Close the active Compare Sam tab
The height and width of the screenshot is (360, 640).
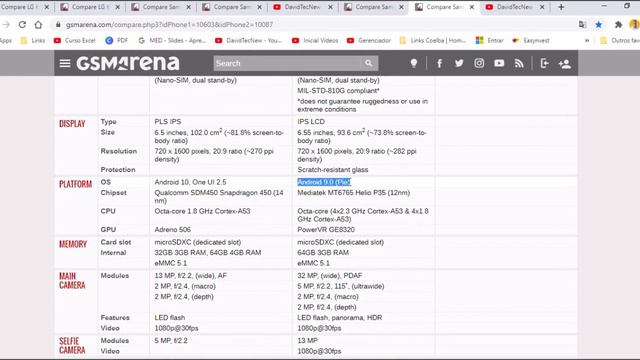[x=471, y=7]
